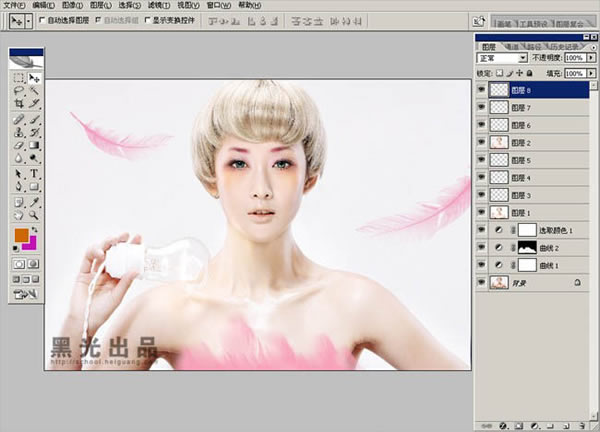Select the Crop tool
The image size is (600, 432).
(x=18, y=103)
